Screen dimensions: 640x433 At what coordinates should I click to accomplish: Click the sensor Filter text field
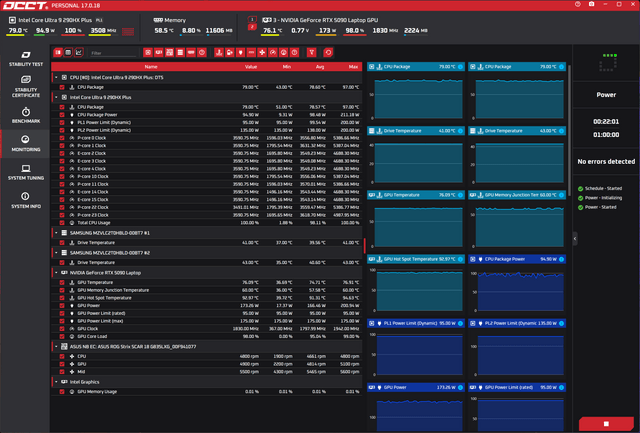point(113,53)
